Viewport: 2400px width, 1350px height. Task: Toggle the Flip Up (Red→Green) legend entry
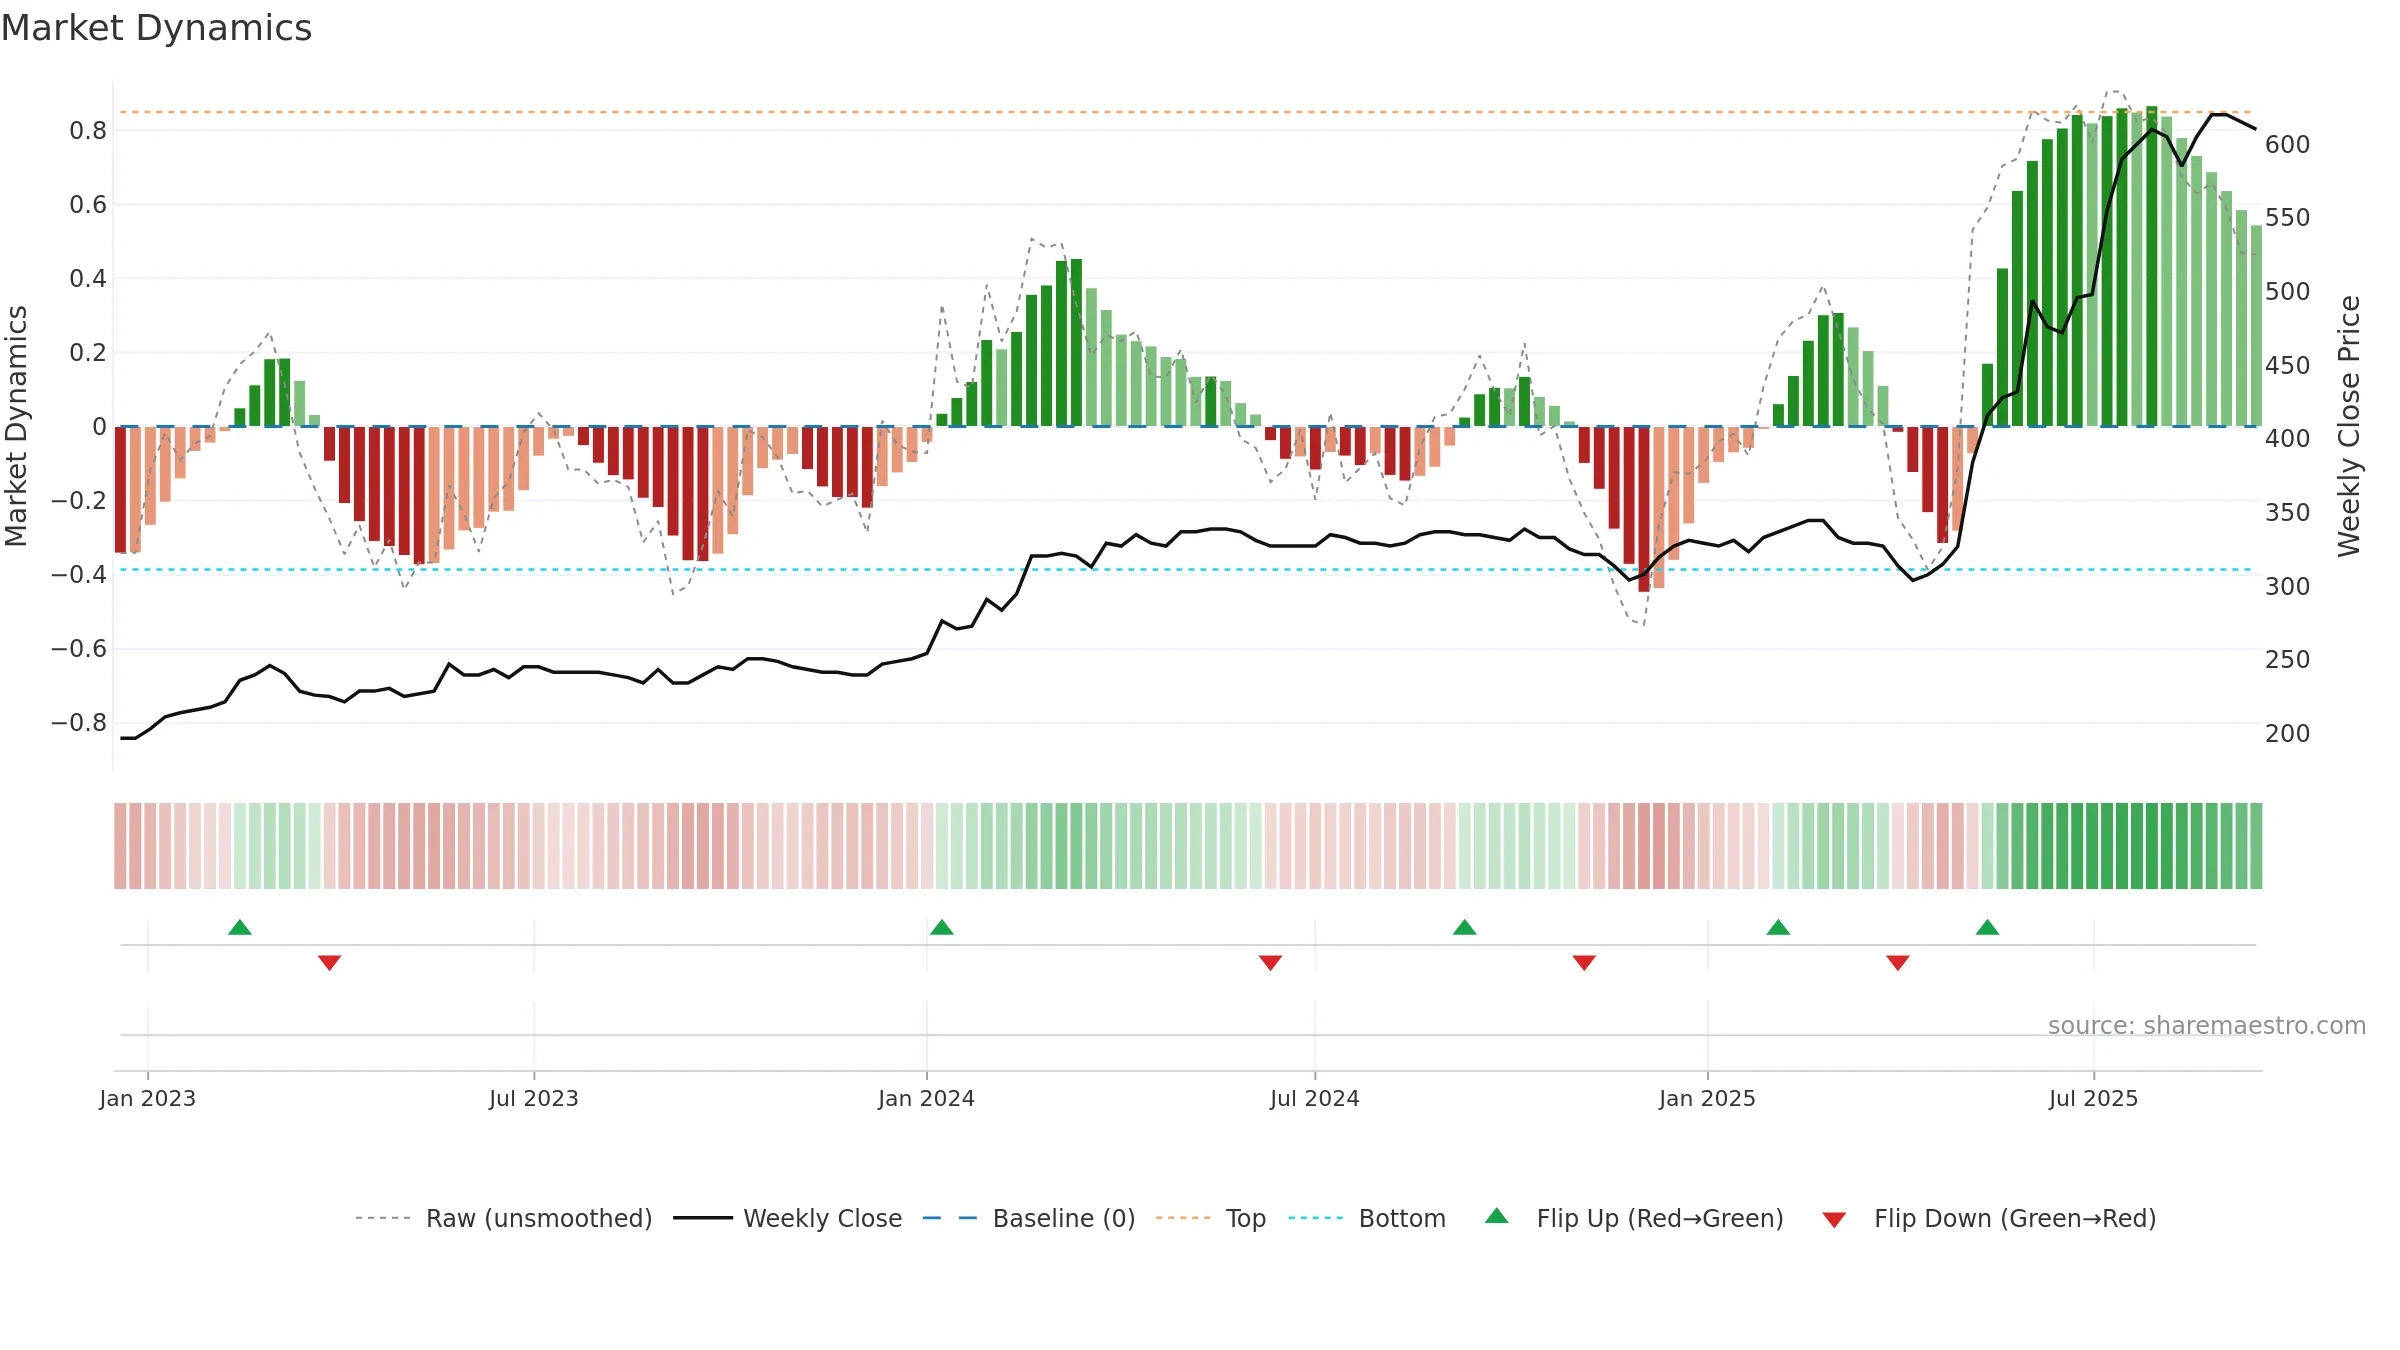click(1634, 1218)
